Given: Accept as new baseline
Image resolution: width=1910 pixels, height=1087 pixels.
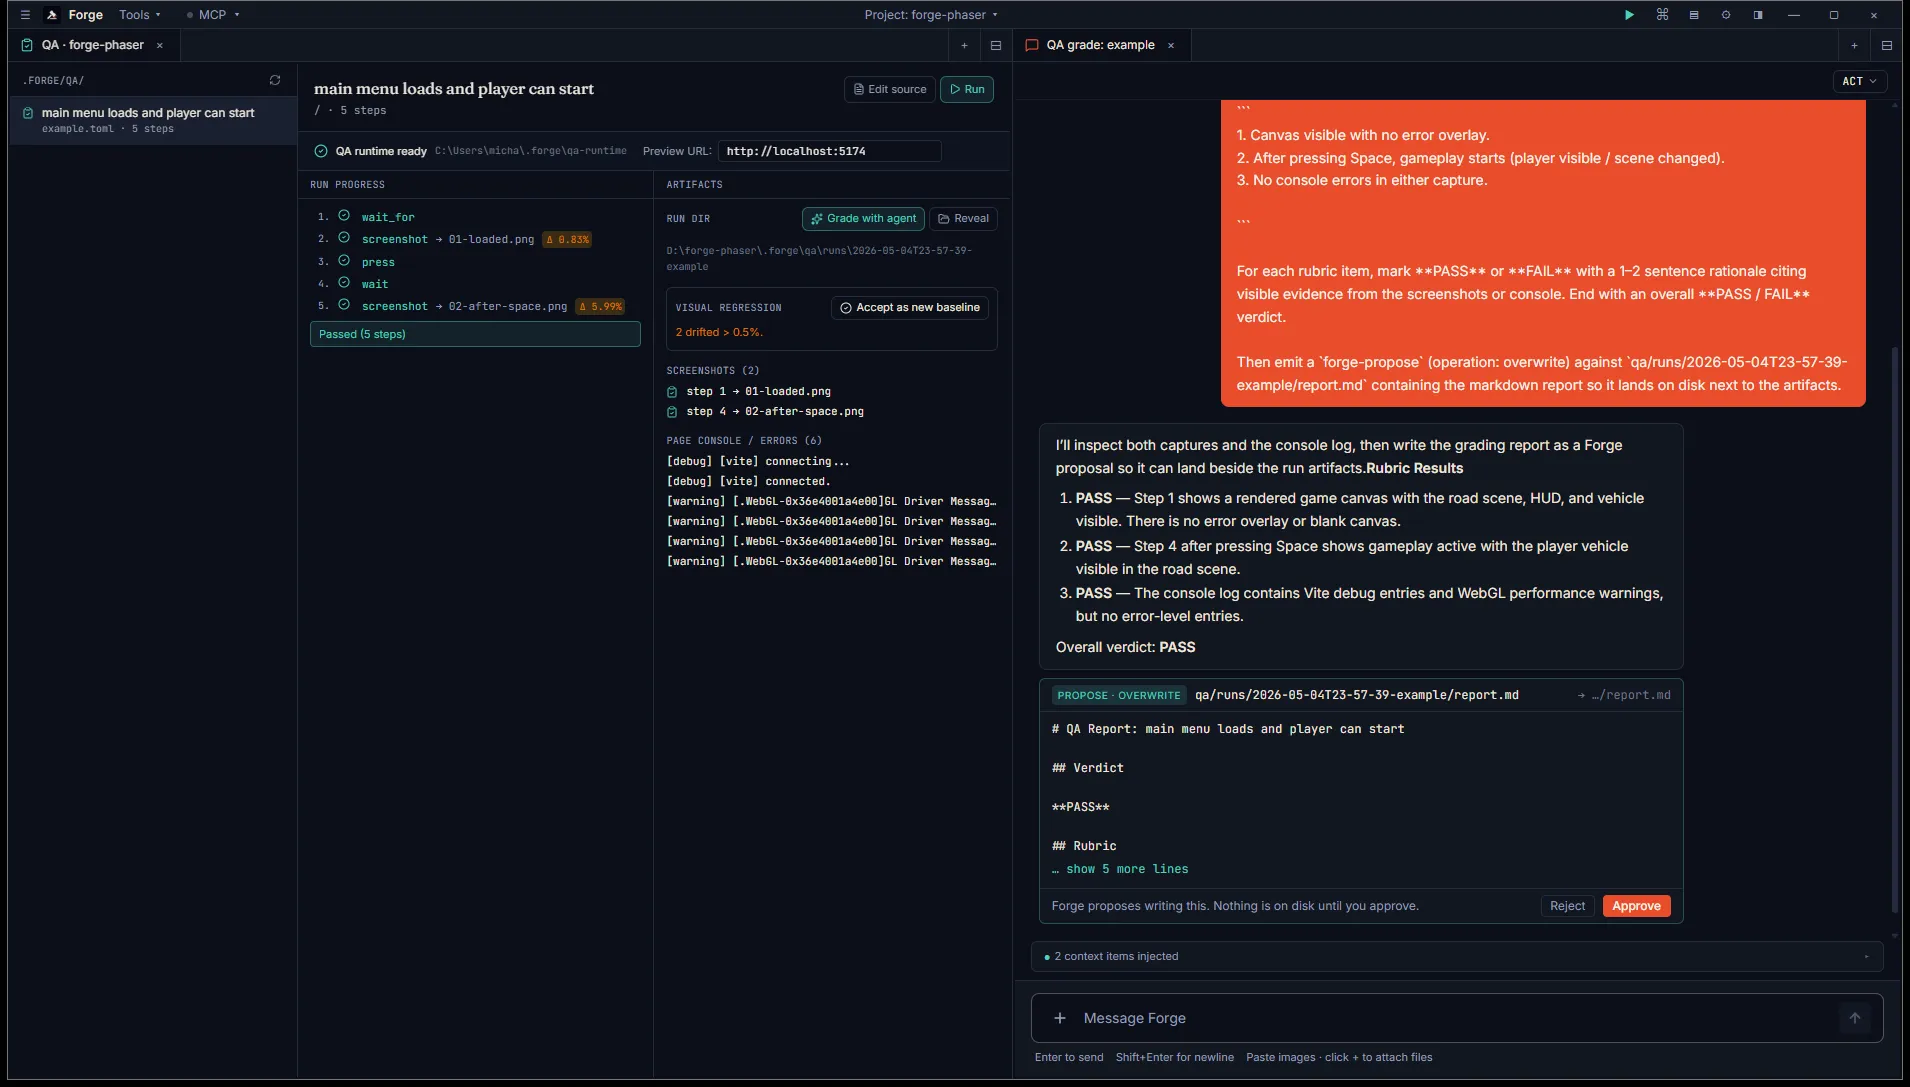Looking at the screenshot, I should (x=910, y=308).
